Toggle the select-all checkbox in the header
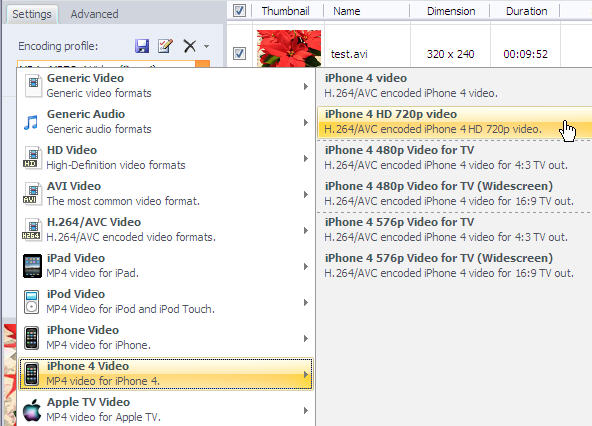Screen dimensions: 592x426 coord(239,11)
